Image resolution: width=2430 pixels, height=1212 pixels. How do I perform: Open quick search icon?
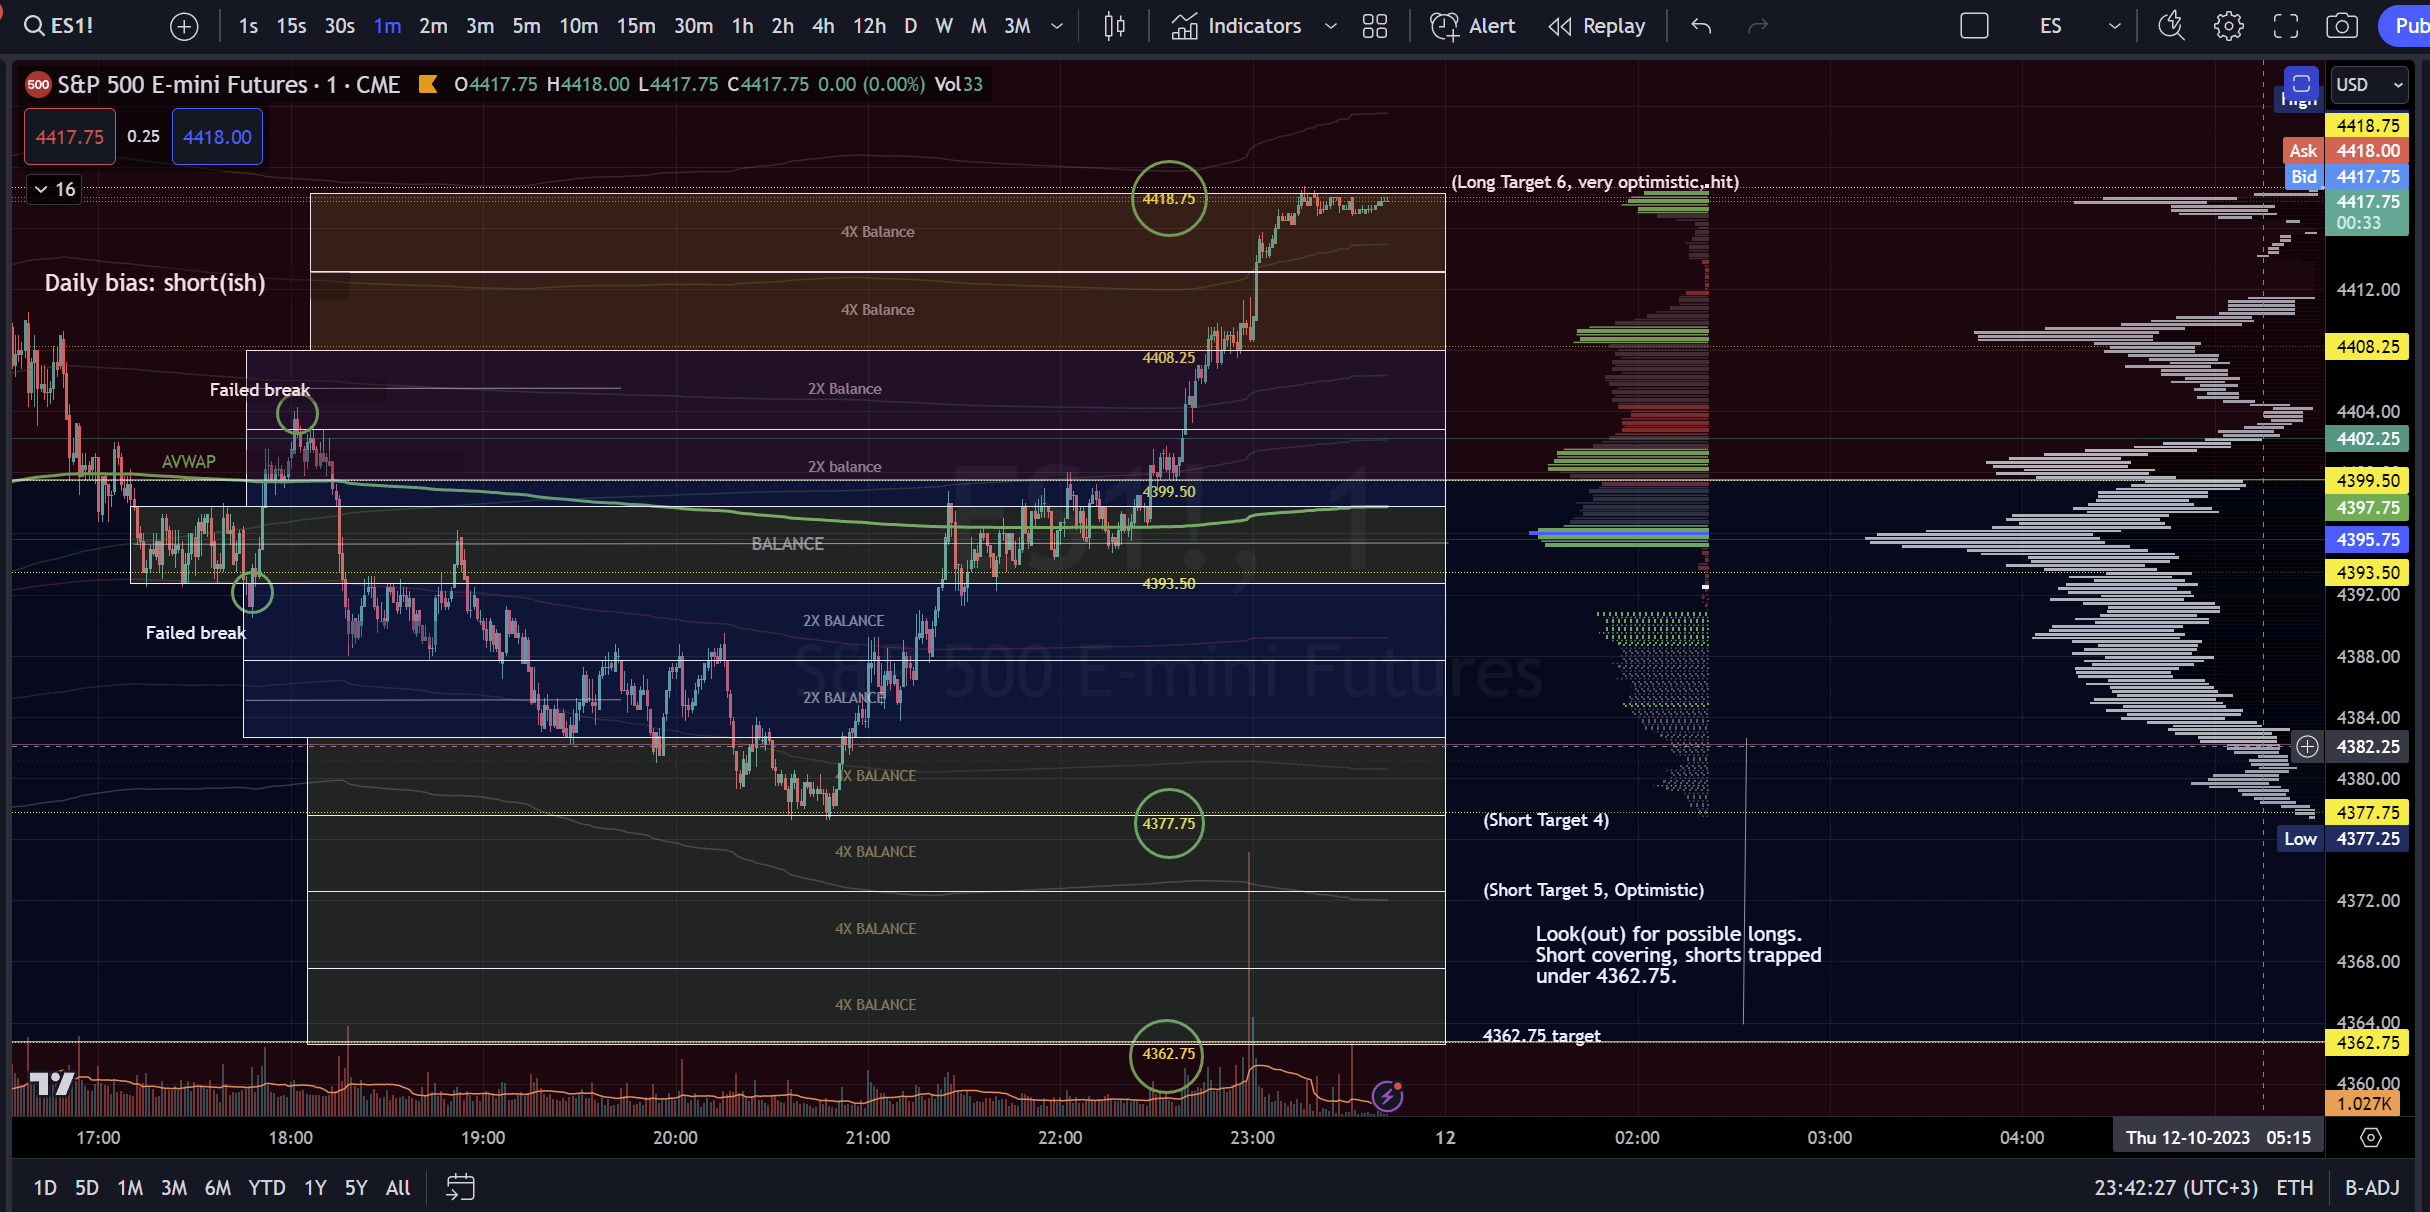pyautogui.click(x=2171, y=26)
